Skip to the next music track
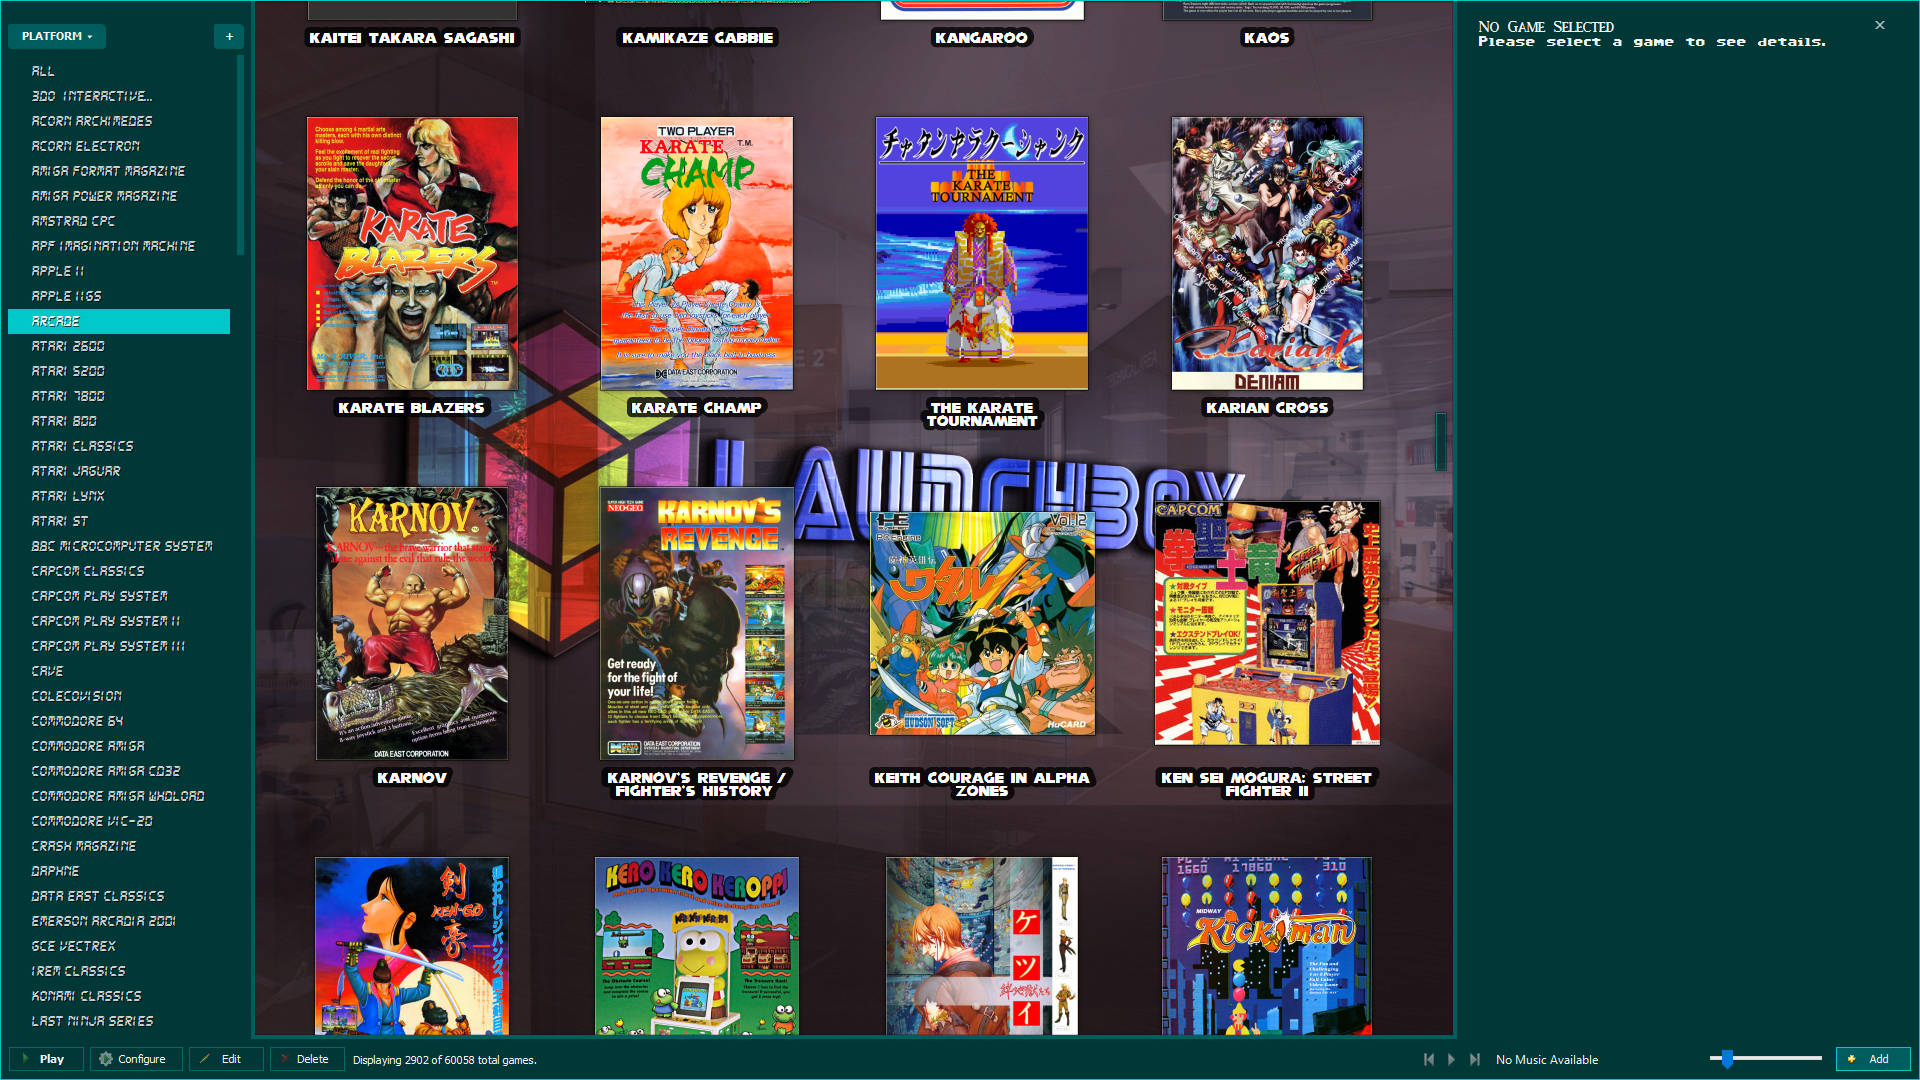Screen dimensions: 1920x1080 coord(1475,1059)
